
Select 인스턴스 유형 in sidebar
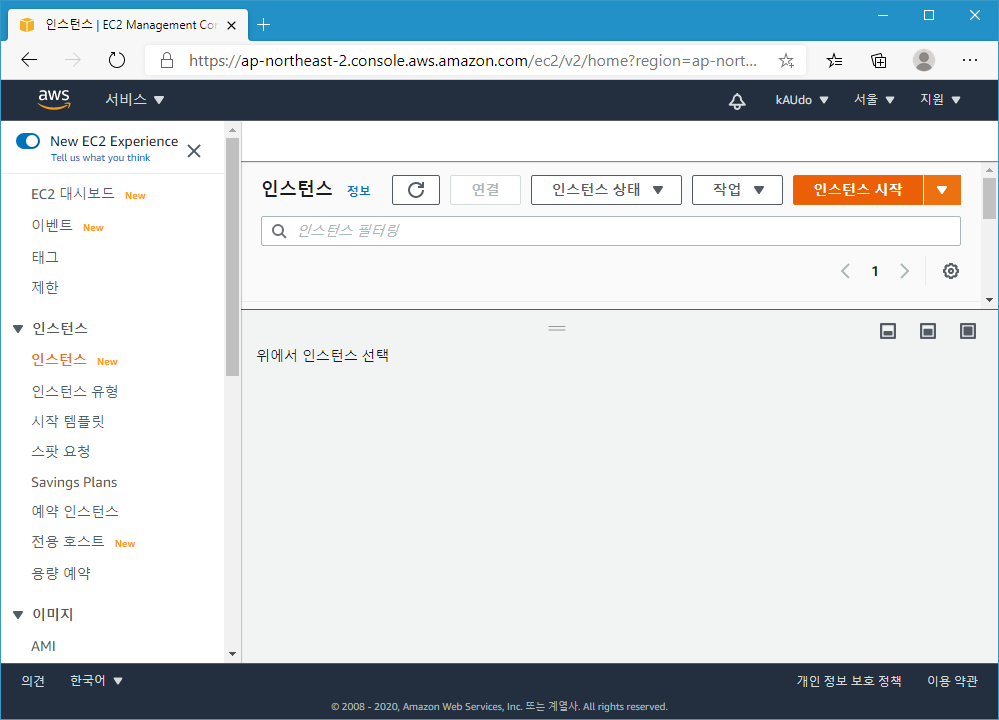click(75, 391)
